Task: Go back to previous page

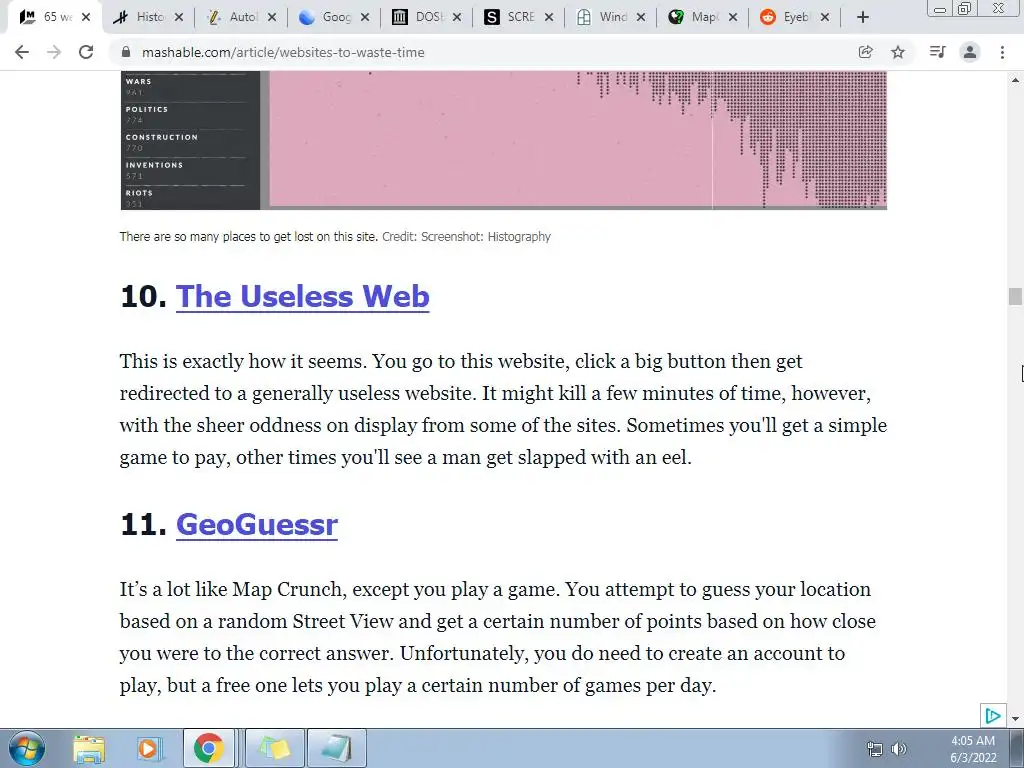Action: [22, 52]
